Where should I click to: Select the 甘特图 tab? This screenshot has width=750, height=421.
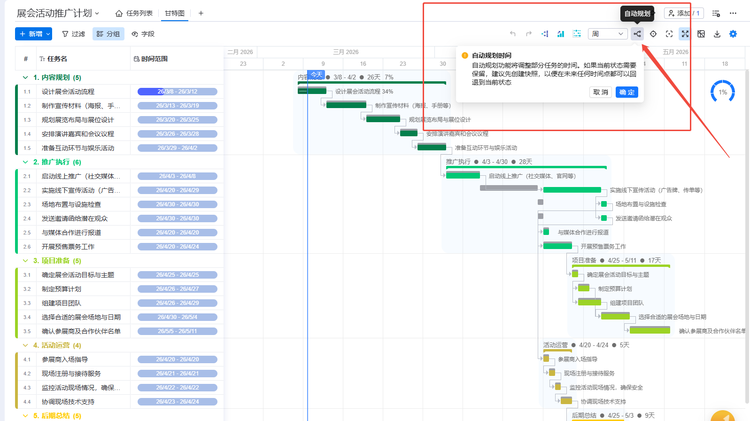[x=175, y=13]
